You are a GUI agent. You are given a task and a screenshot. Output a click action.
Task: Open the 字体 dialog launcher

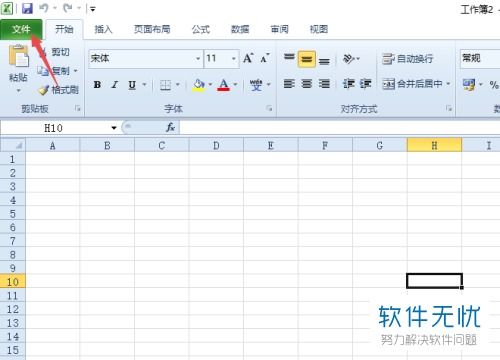pos(269,108)
